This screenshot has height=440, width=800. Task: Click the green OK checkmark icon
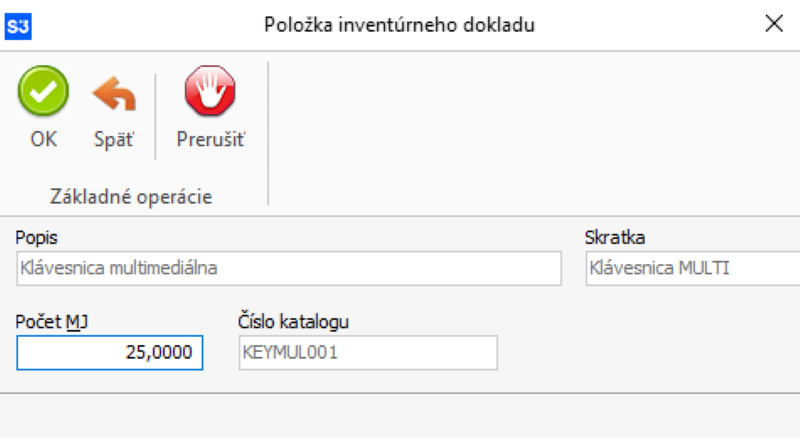click(x=43, y=96)
